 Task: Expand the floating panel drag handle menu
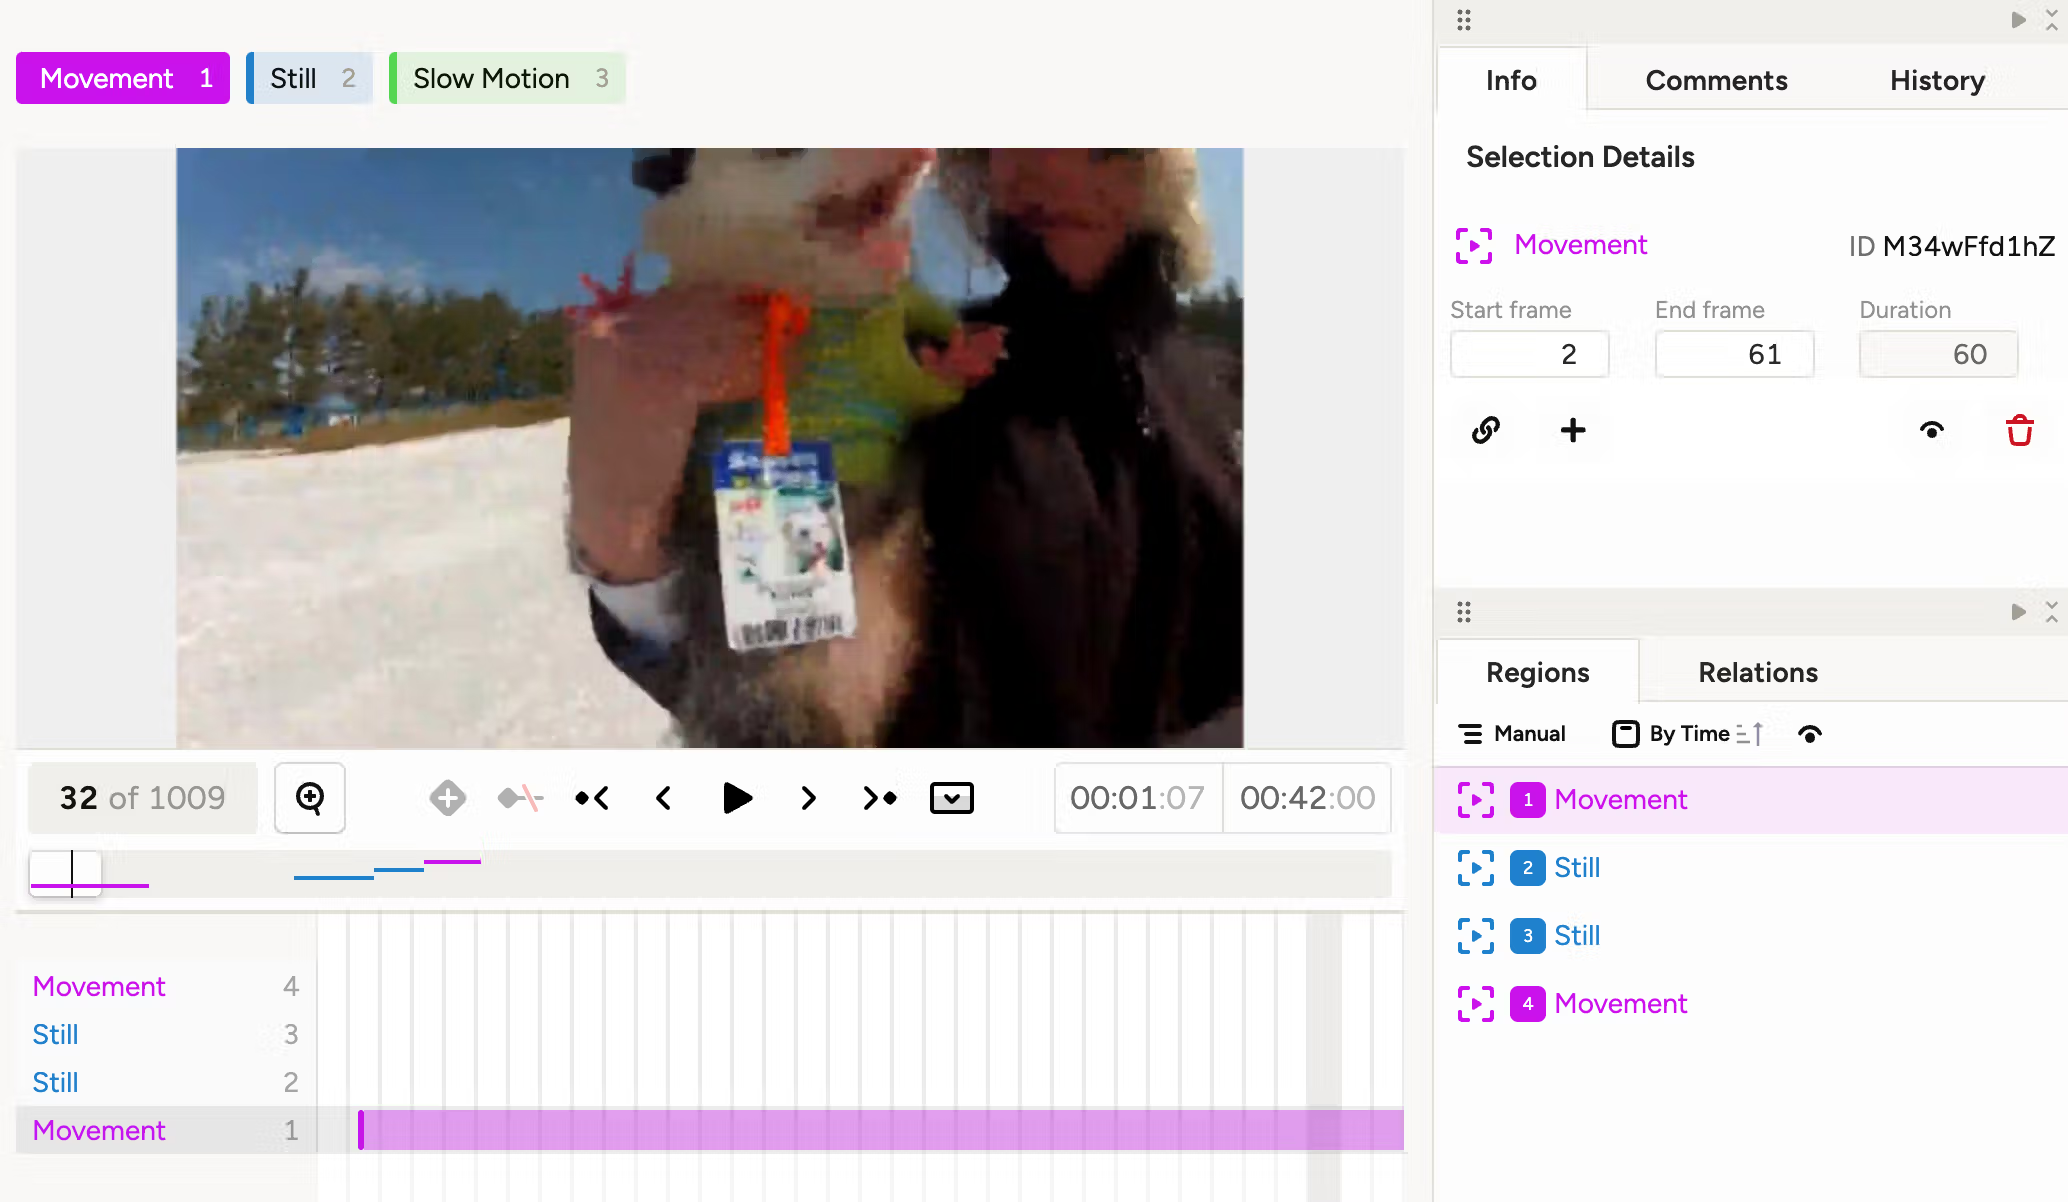coord(1463,20)
